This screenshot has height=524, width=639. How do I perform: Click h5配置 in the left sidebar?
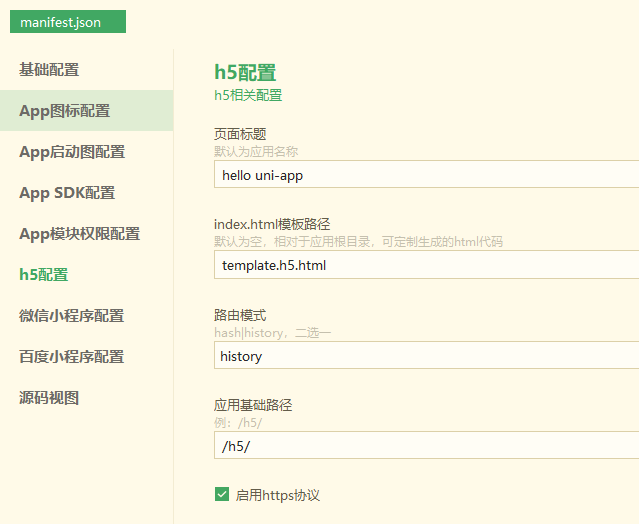[x=43, y=275]
